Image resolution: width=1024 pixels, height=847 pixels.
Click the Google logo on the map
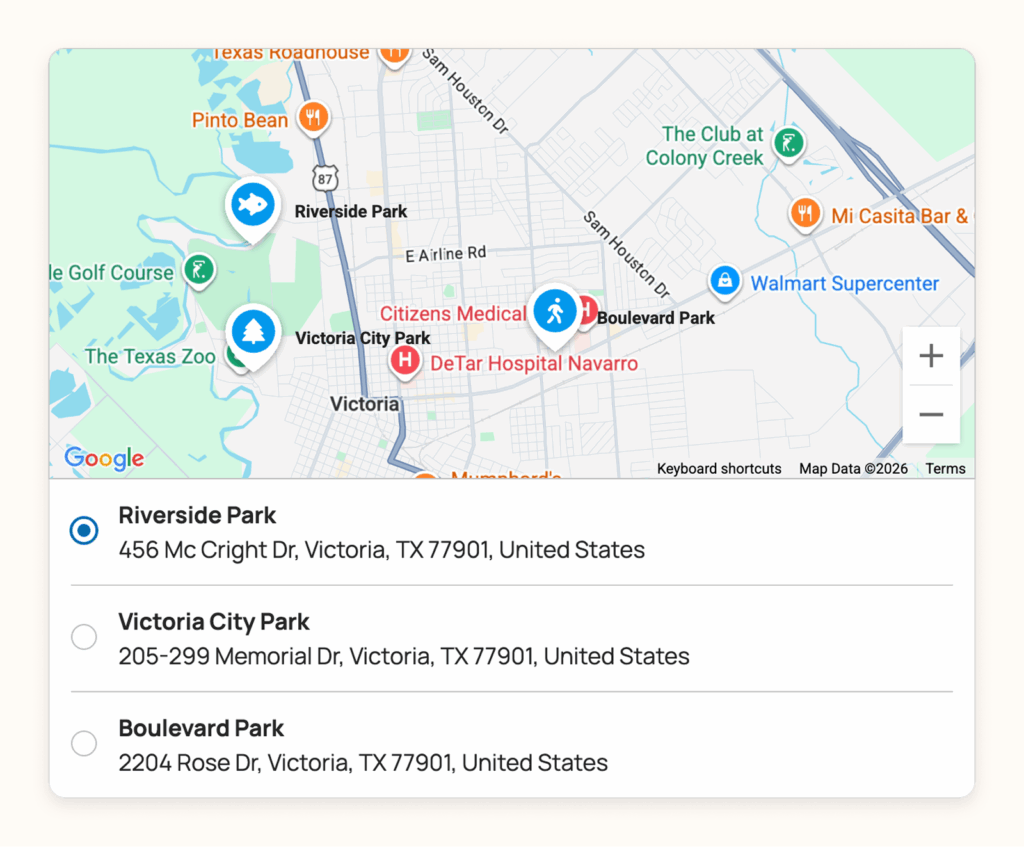click(104, 458)
